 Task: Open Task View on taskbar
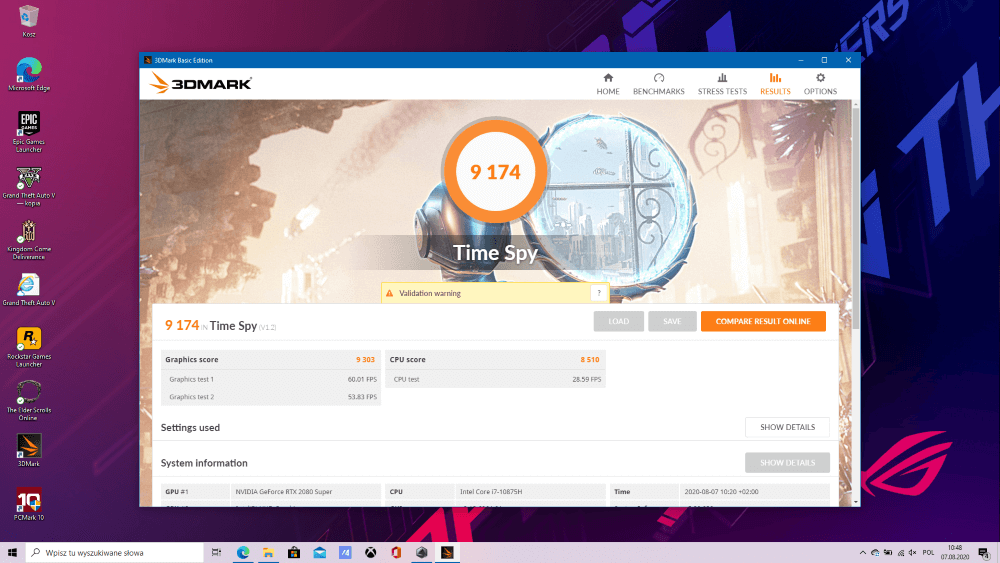(x=216, y=553)
